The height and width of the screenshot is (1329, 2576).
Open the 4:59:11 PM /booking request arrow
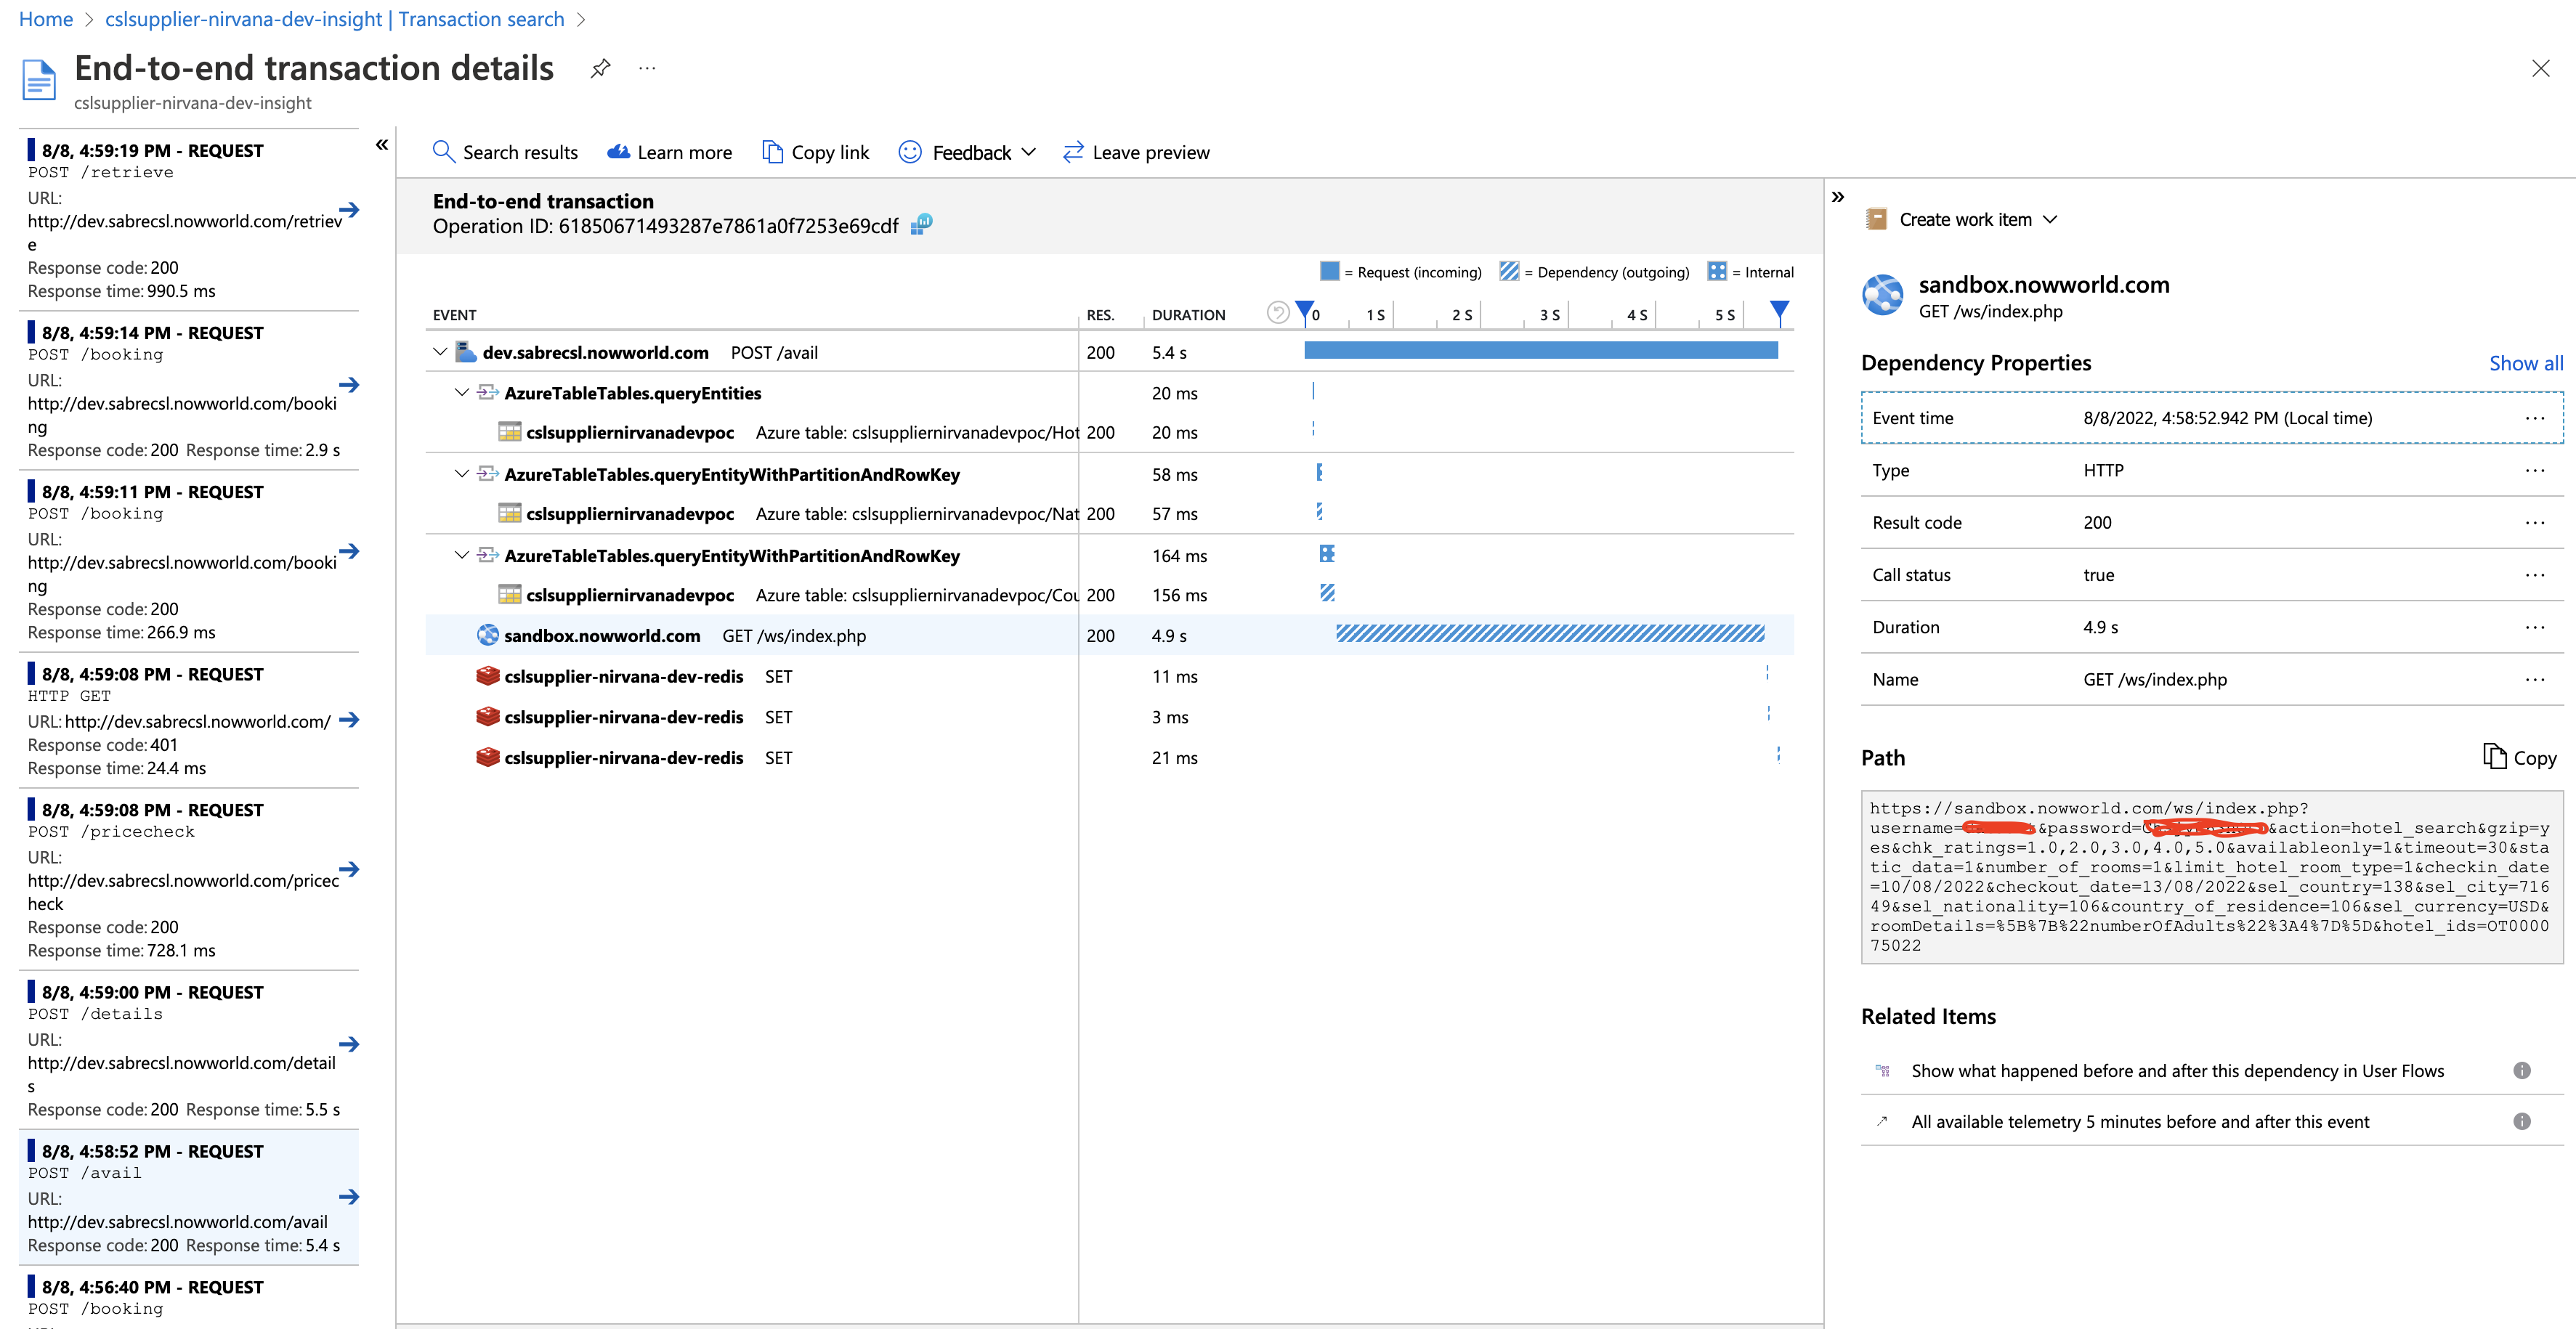(x=349, y=551)
